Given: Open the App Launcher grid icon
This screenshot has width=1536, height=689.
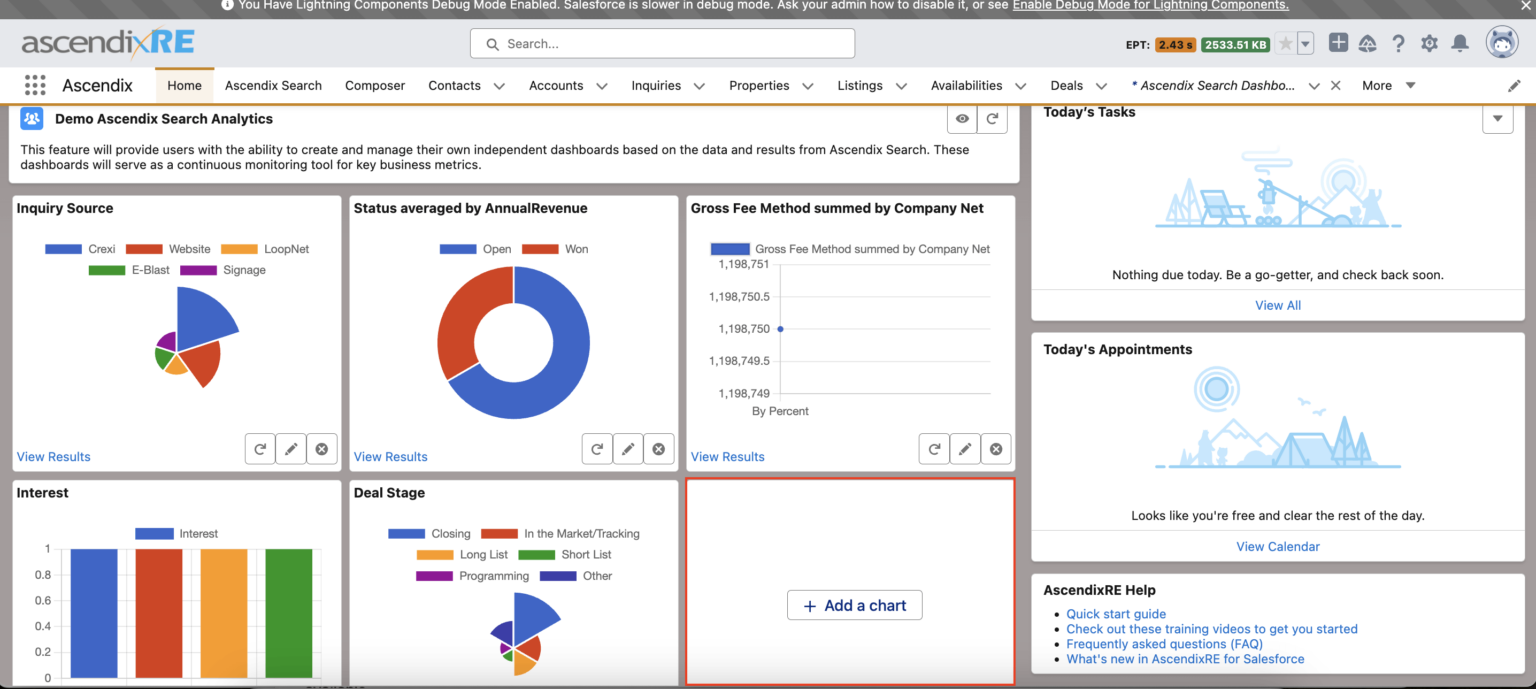Looking at the screenshot, I should click(x=35, y=85).
